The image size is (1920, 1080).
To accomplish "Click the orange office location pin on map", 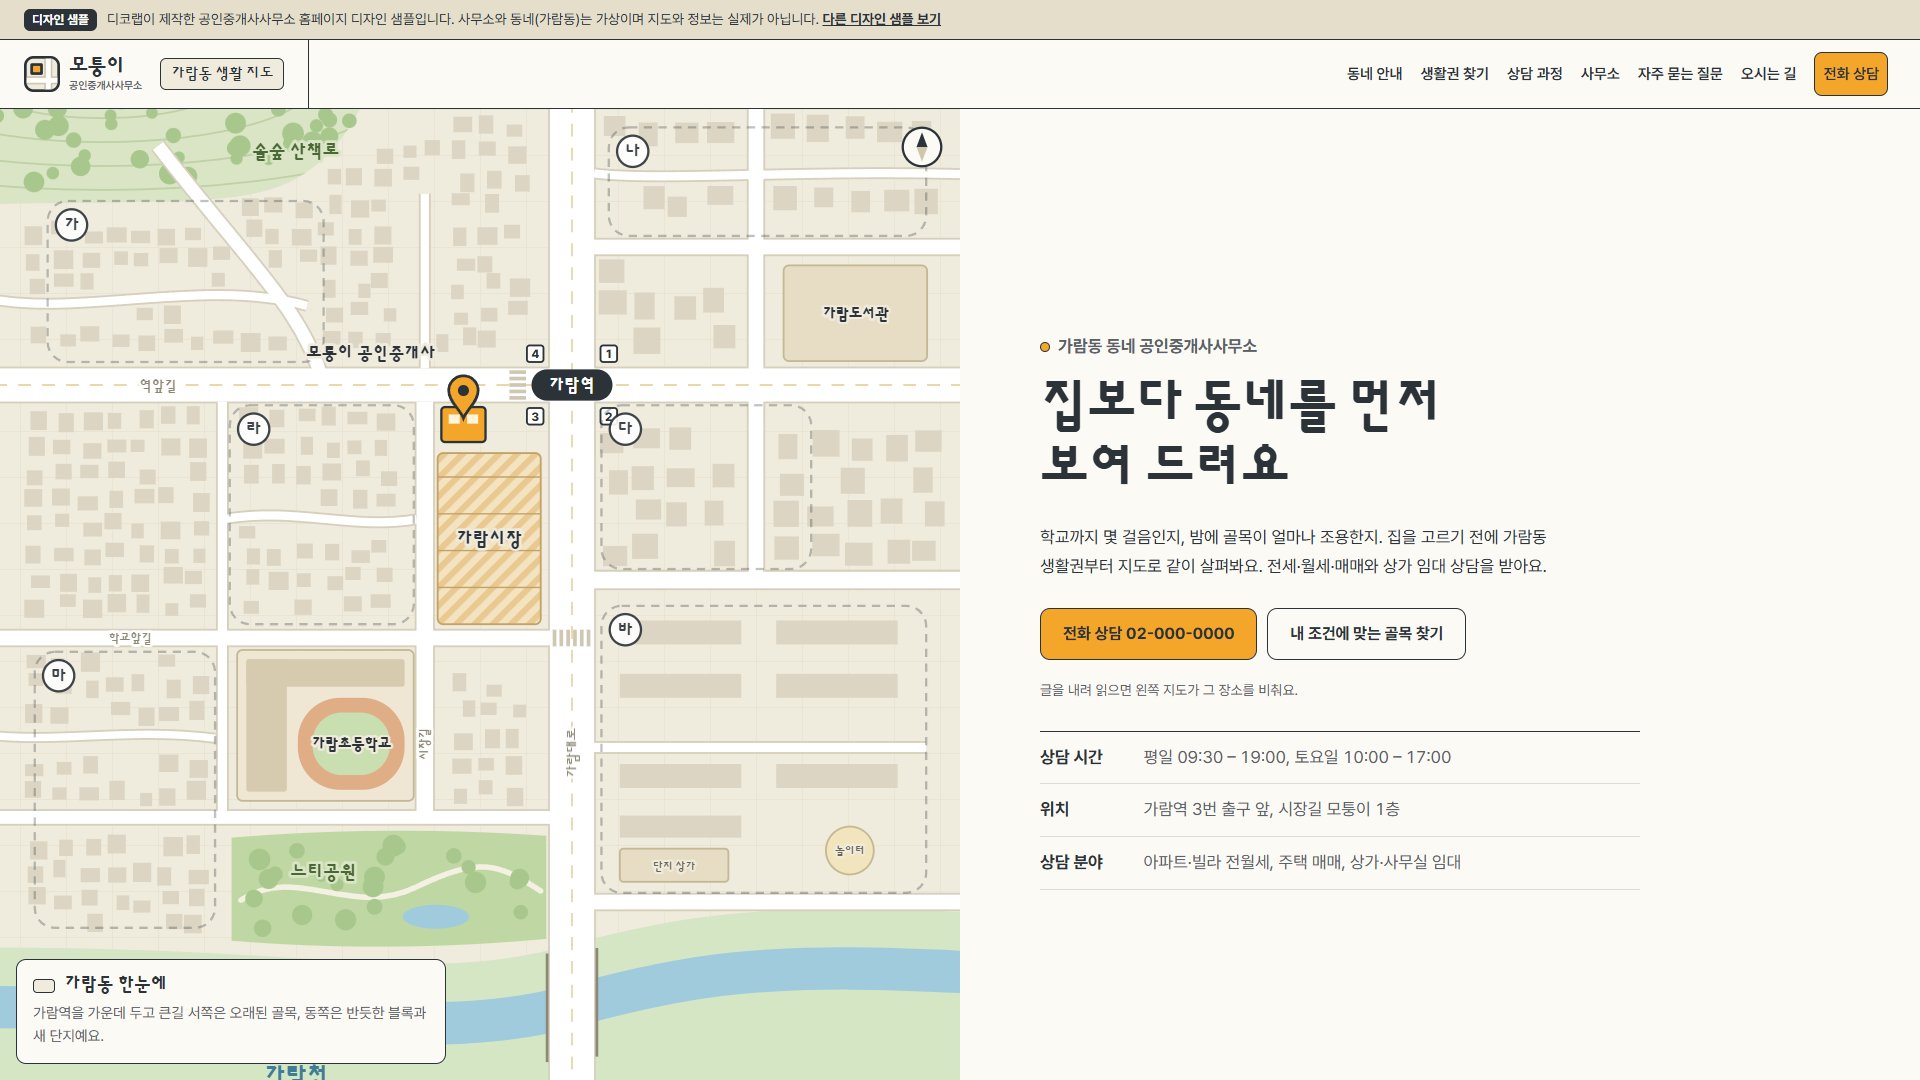I will (463, 397).
